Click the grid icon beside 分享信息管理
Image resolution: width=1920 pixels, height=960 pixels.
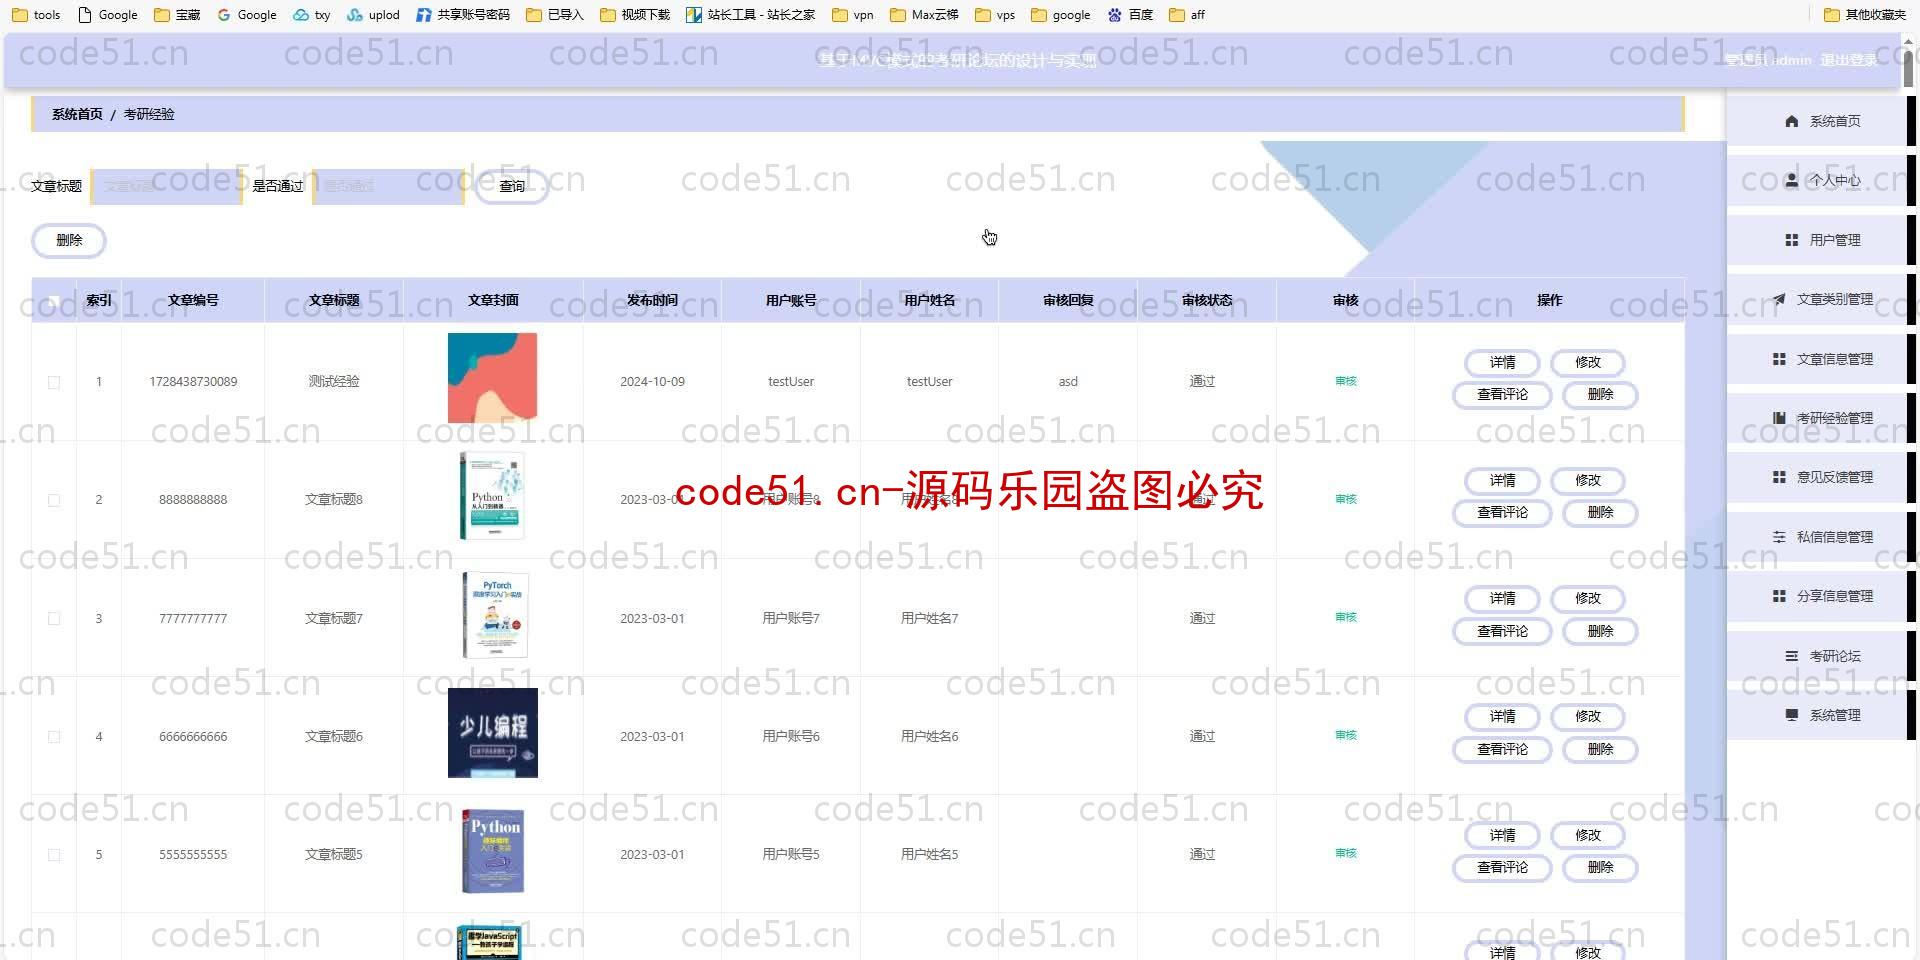pos(1779,596)
